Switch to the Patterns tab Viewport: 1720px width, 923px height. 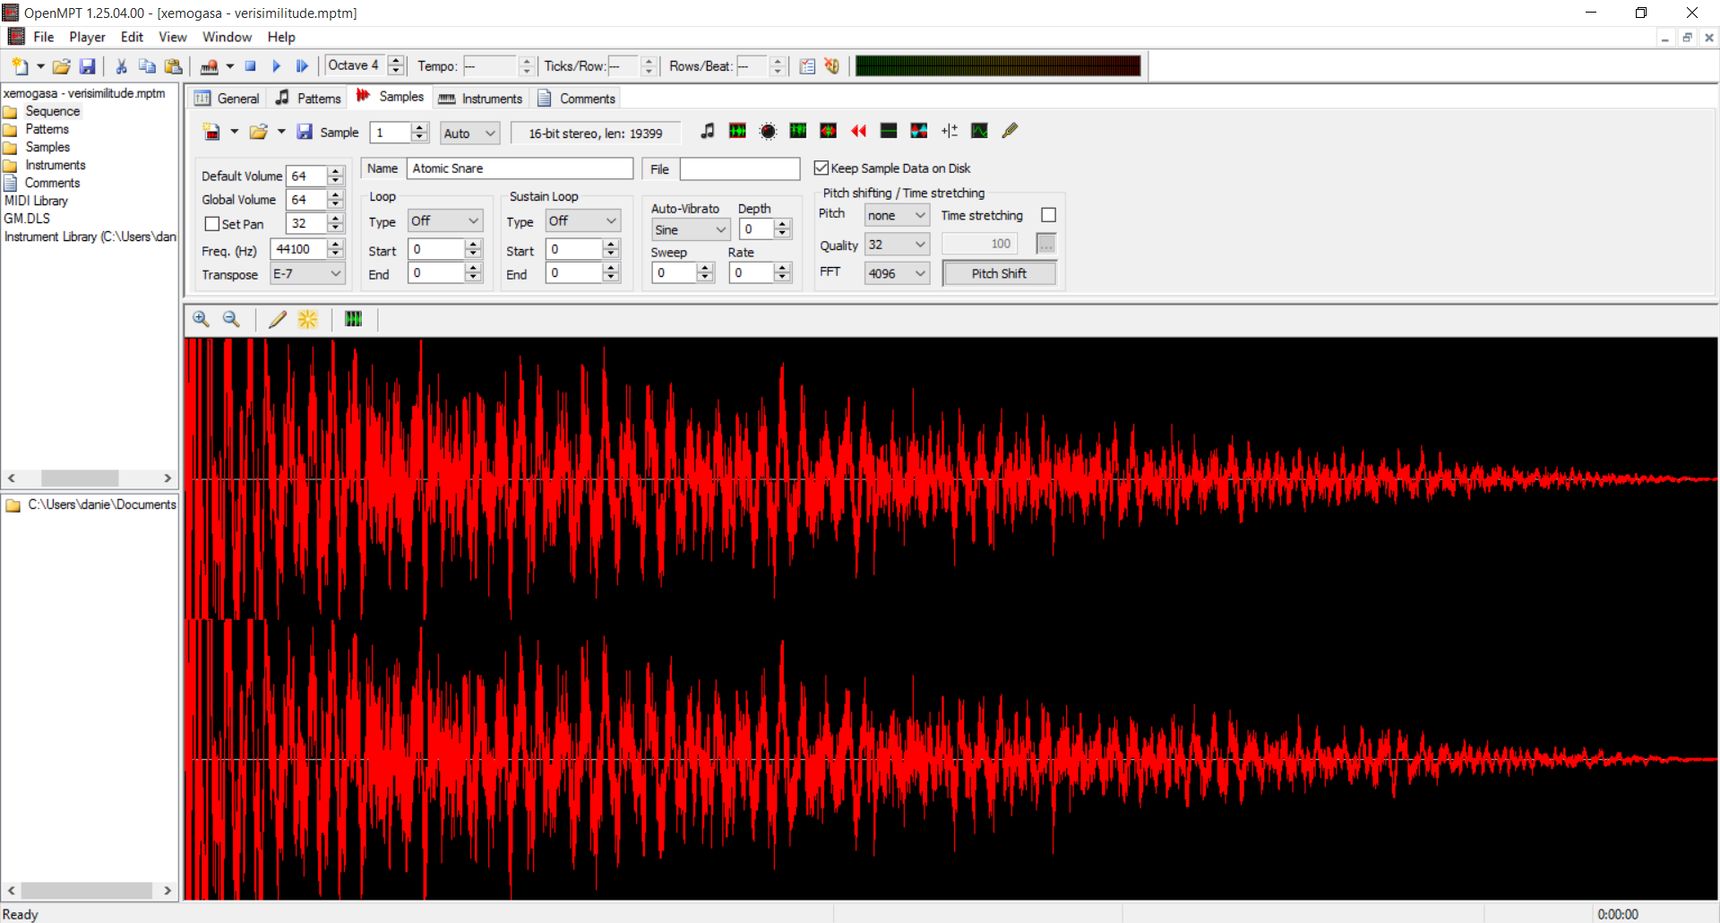click(308, 98)
